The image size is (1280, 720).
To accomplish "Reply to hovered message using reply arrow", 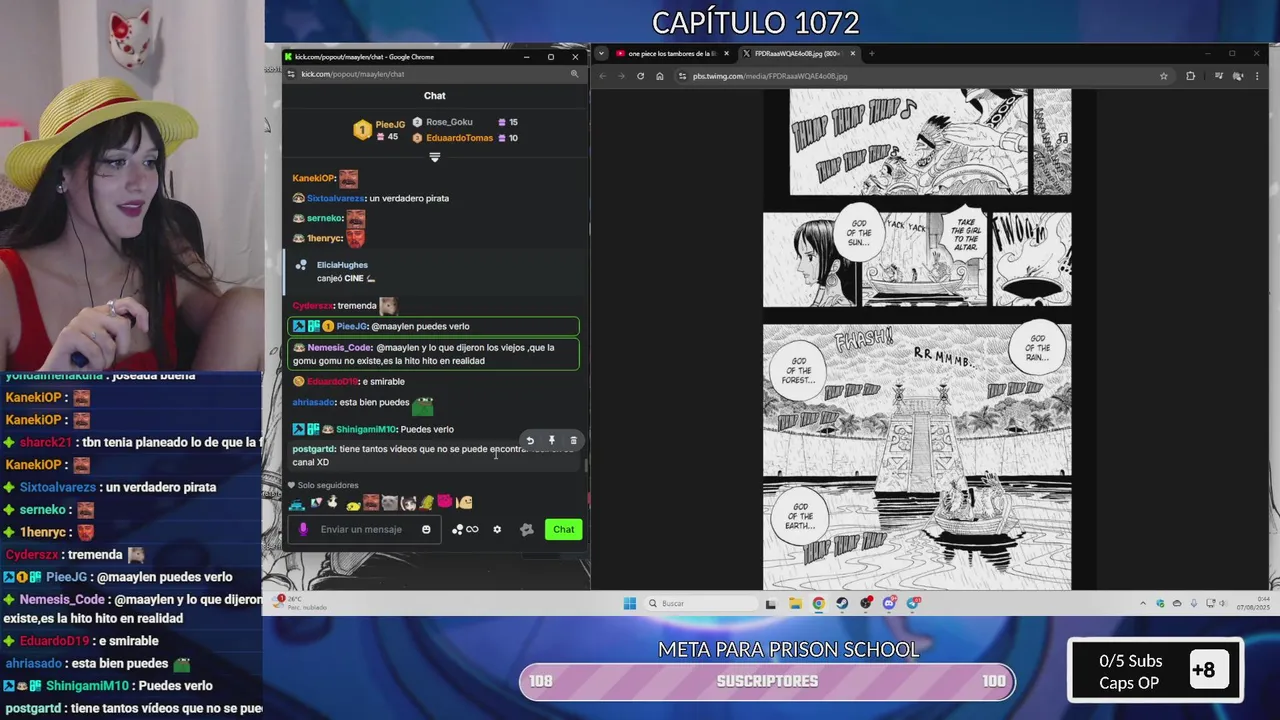I will click(x=530, y=440).
